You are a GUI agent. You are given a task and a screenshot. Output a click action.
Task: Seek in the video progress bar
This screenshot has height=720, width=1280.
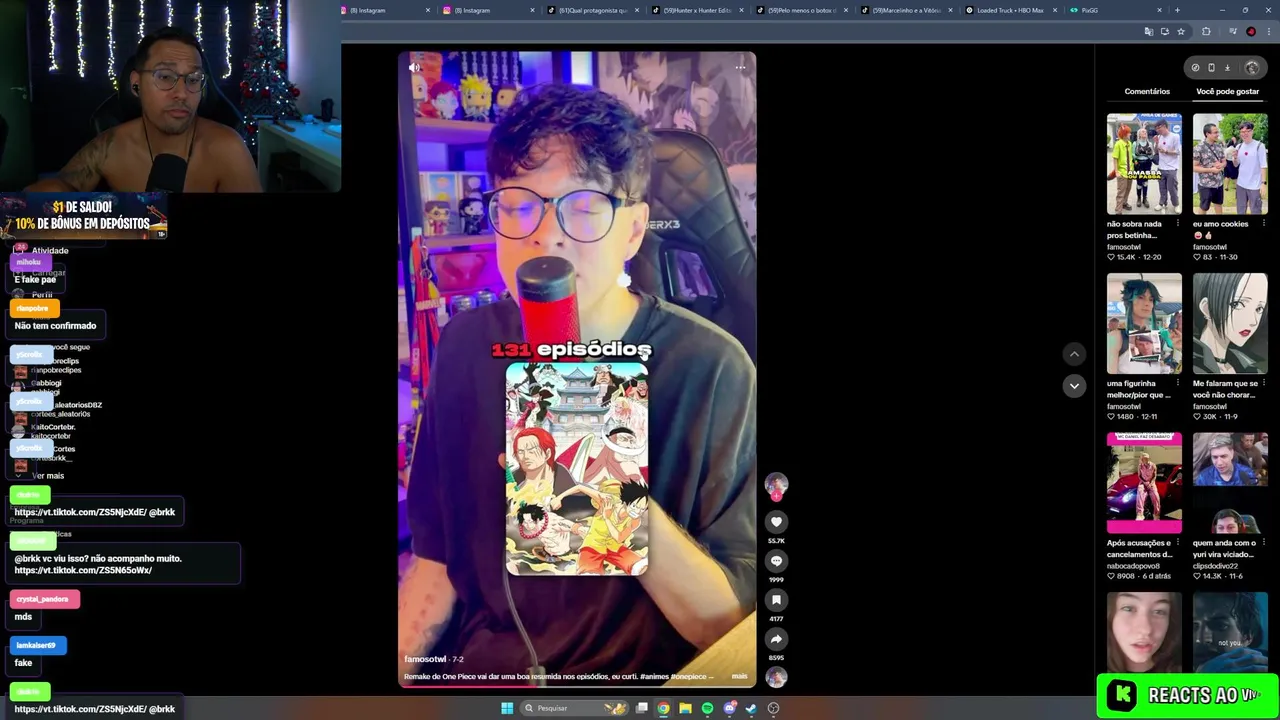577,686
